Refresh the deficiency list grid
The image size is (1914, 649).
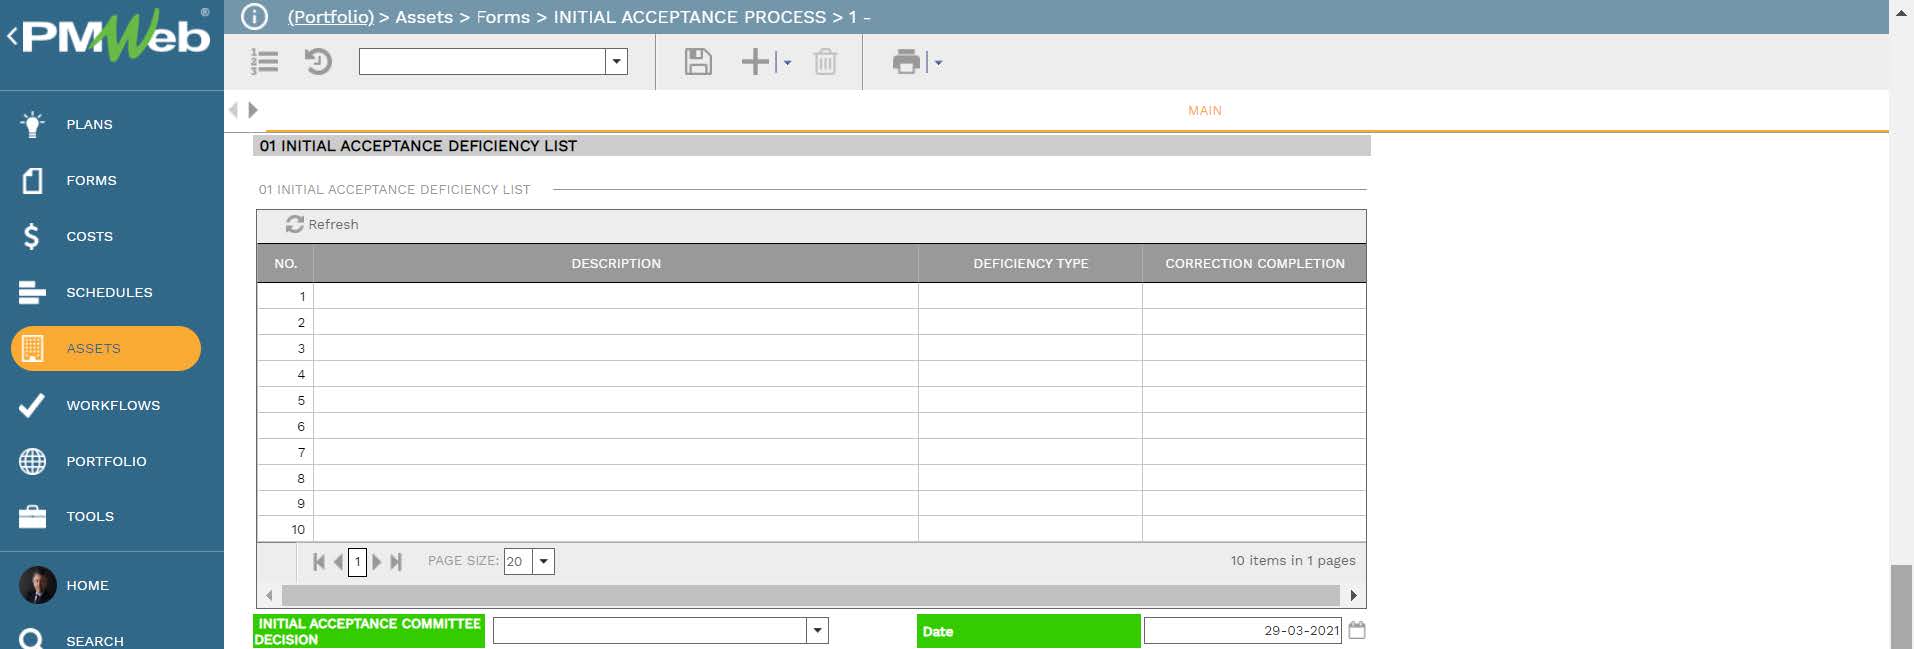[322, 224]
